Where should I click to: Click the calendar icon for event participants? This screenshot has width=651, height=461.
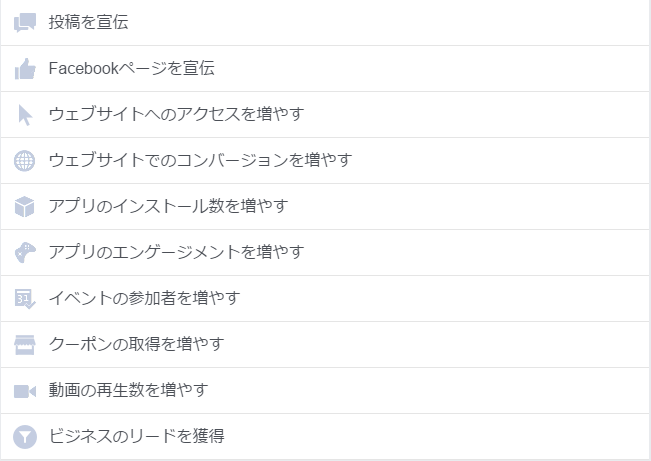click(x=25, y=299)
